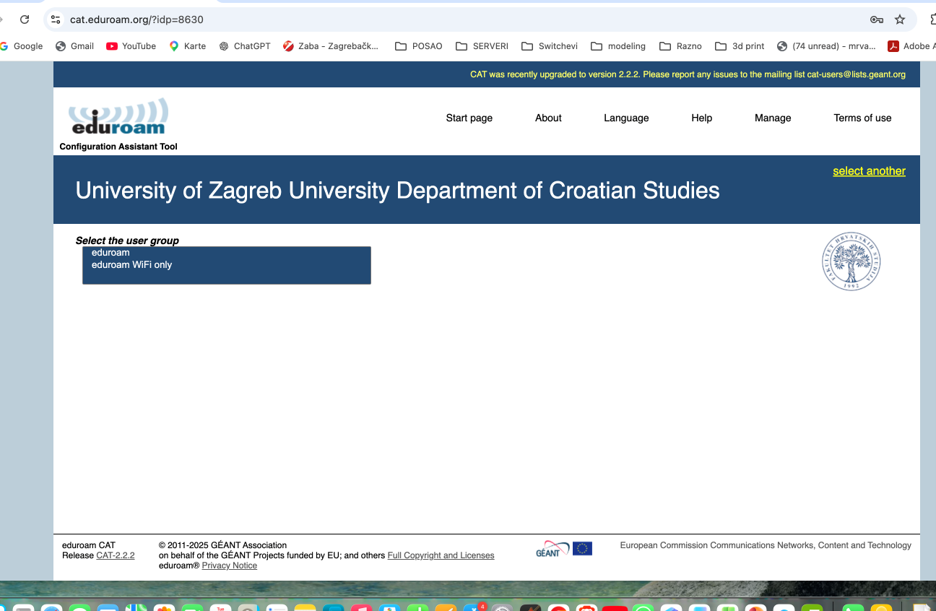936x611 pixels.
Task: Open the Manage menu item
Action: pos(772,118)
